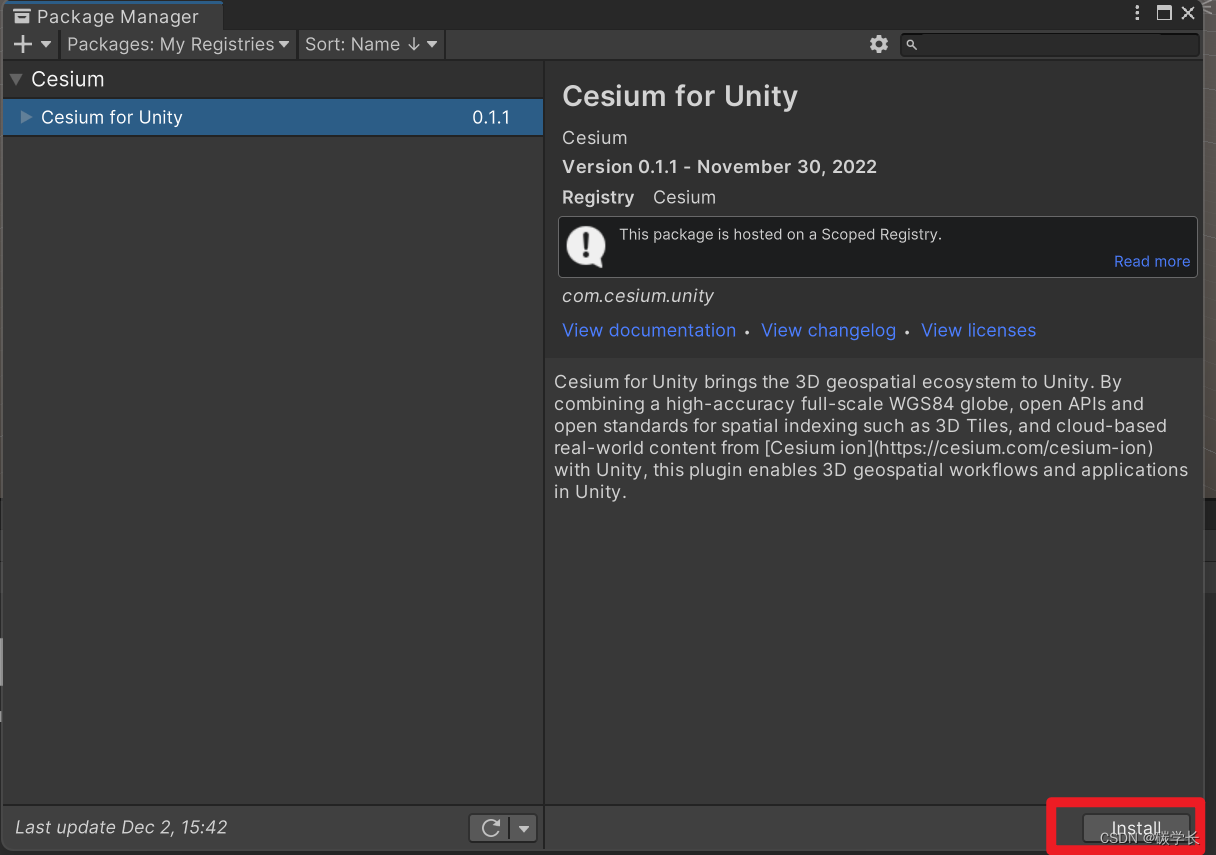Click the com.cesium.unity package name
1216x855 pixels.
pos(638,296)
